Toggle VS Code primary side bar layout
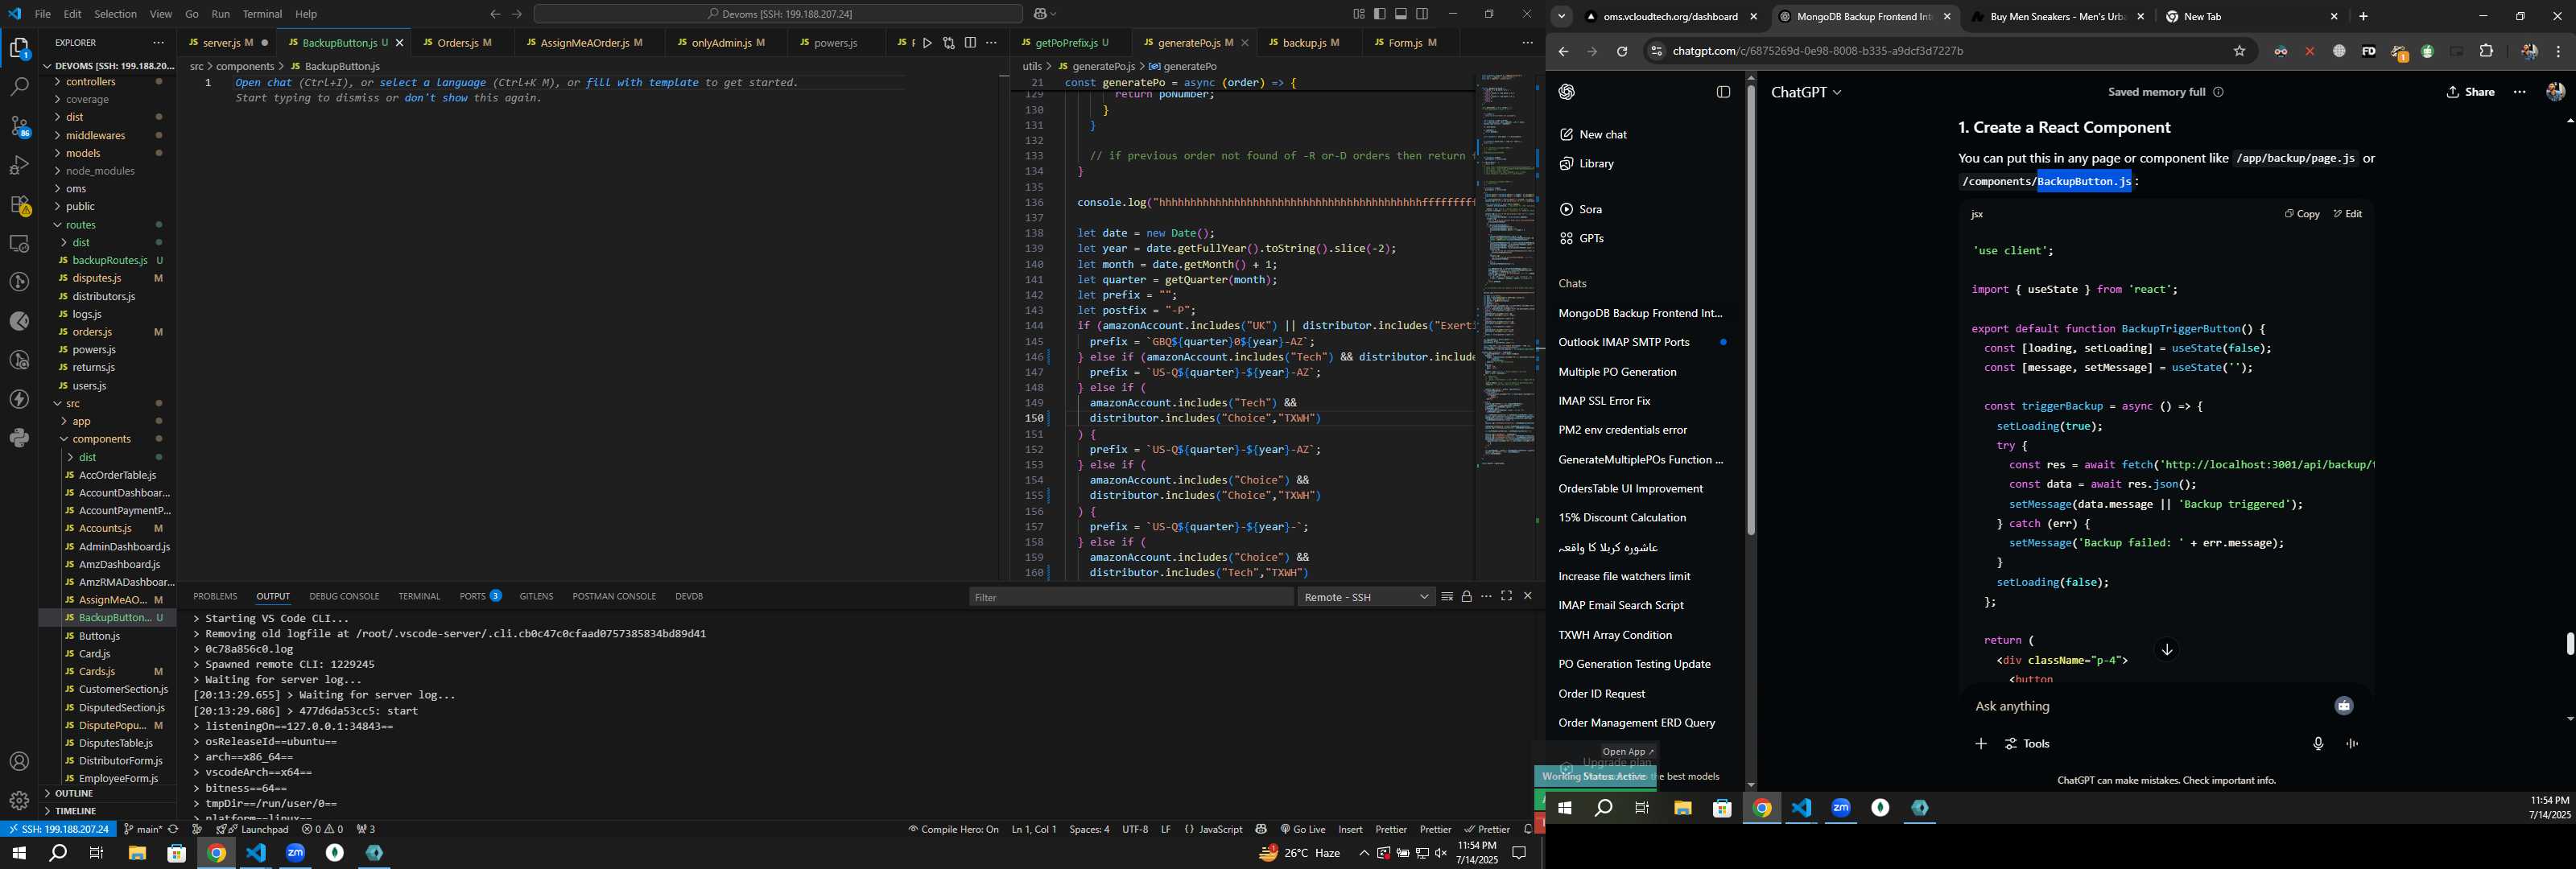The height and width of the screenshot is (869, 2576). [1380, 14]
